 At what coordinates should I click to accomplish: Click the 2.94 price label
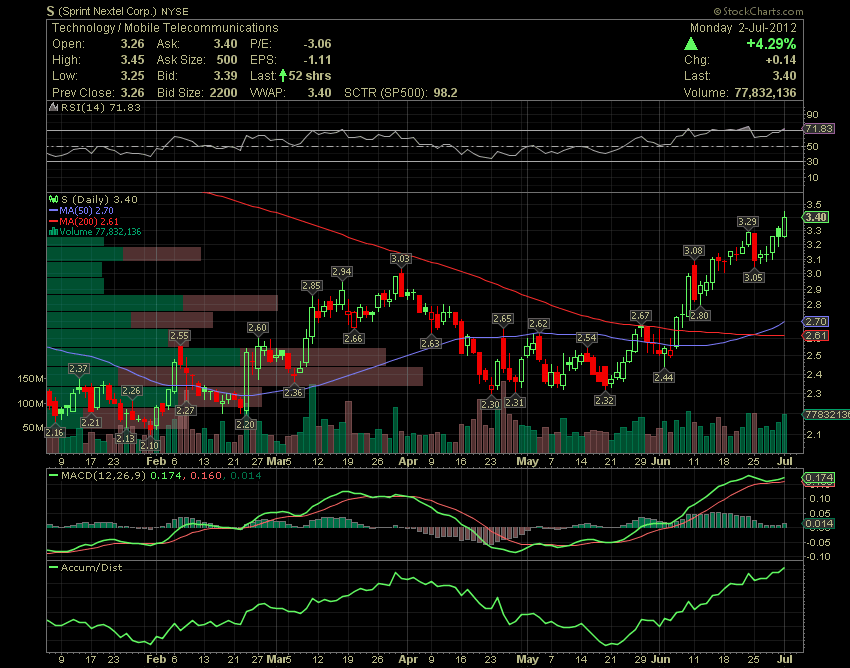pos(342,271)
